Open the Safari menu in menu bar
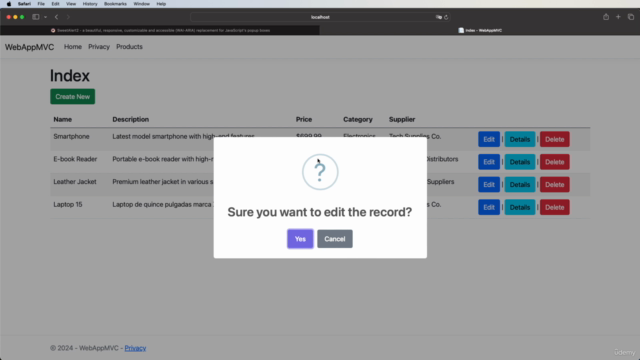640x360 pixels. (x=24, y=4)
